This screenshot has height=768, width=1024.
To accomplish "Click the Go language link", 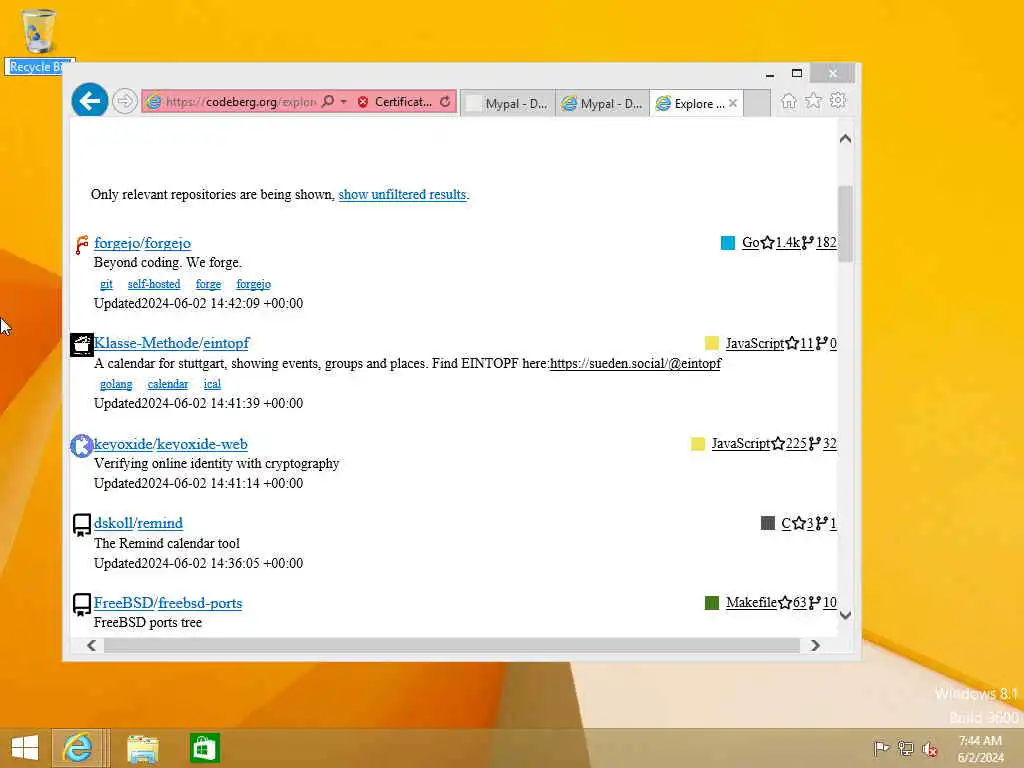I will 750,243.
